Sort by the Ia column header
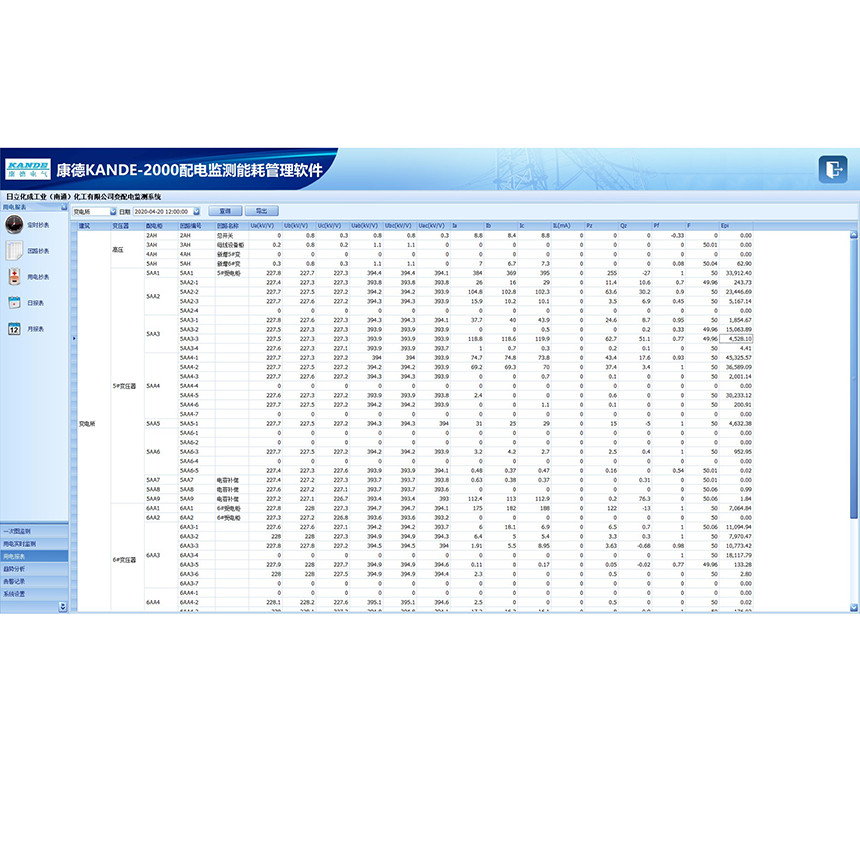This screenshot has height=860, width=860. [467, 226]
